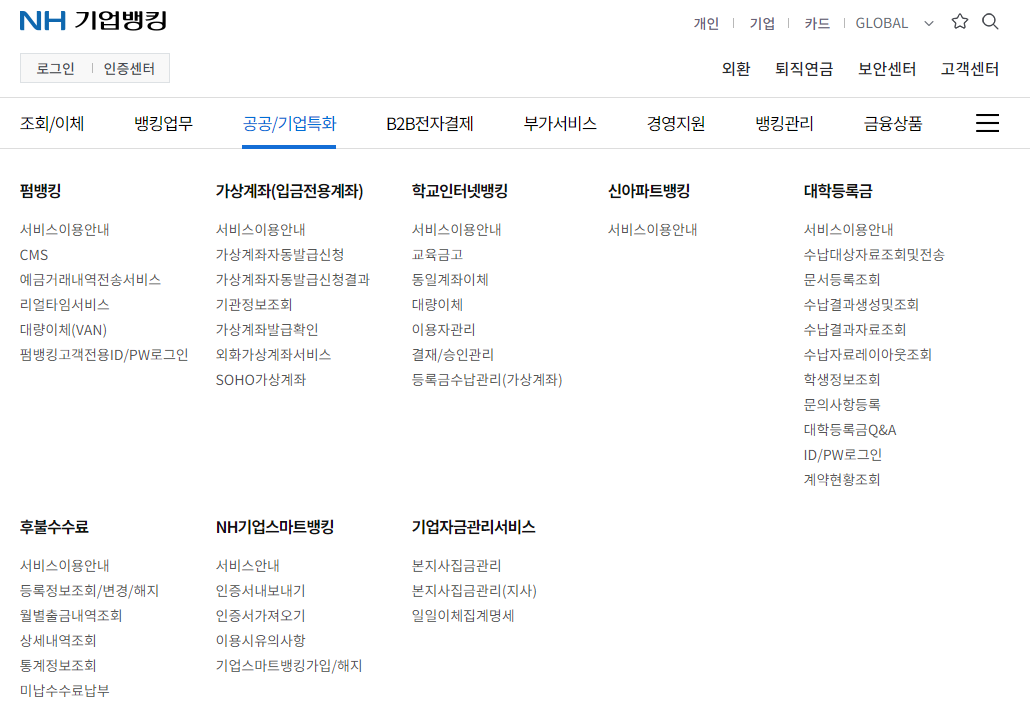Select the 개인 site link

[706, 24]
